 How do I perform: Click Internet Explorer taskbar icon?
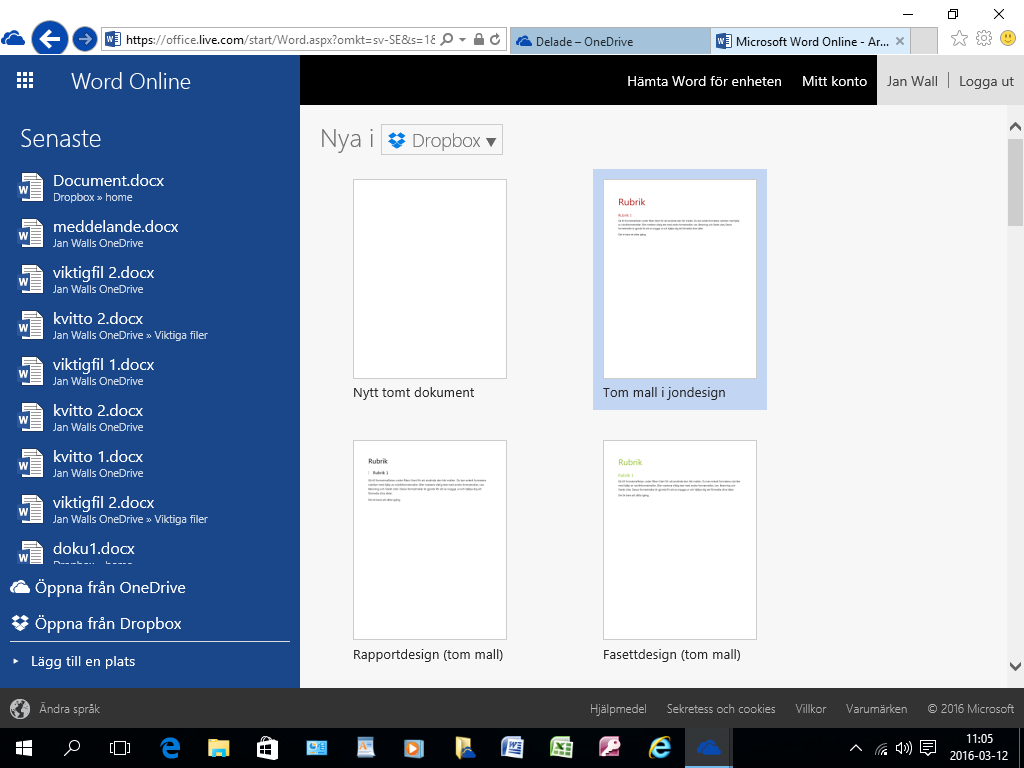[660, 748]
